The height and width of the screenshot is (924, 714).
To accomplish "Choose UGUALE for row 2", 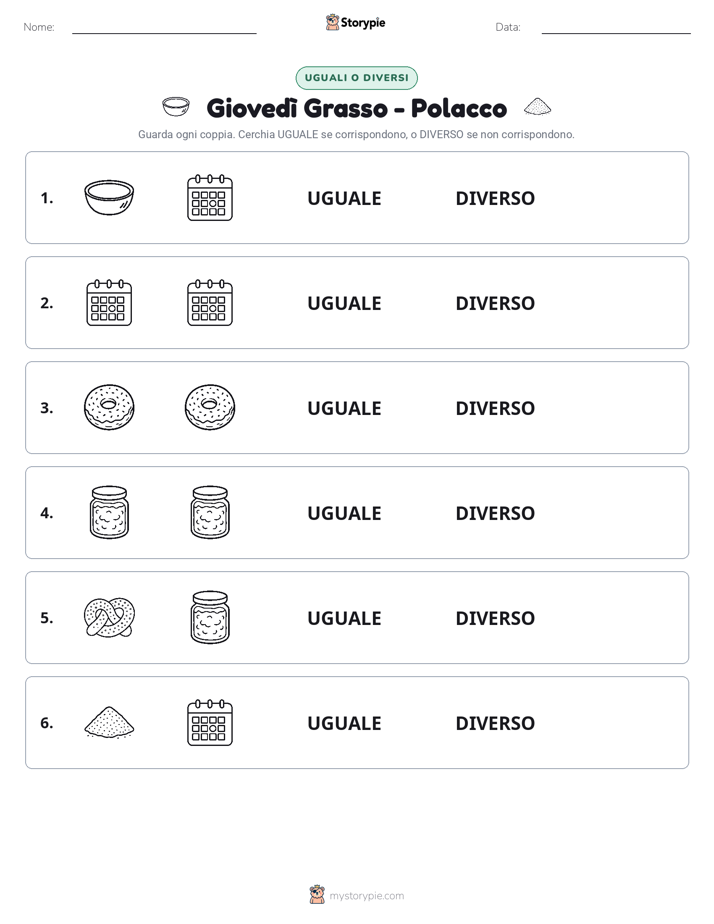I will pos(344,303).
